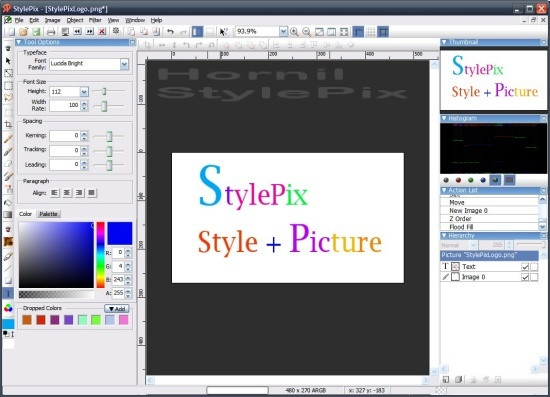550x397 pixels.
Task: Click the Add dropped color button
Action: tap(117, 309)
